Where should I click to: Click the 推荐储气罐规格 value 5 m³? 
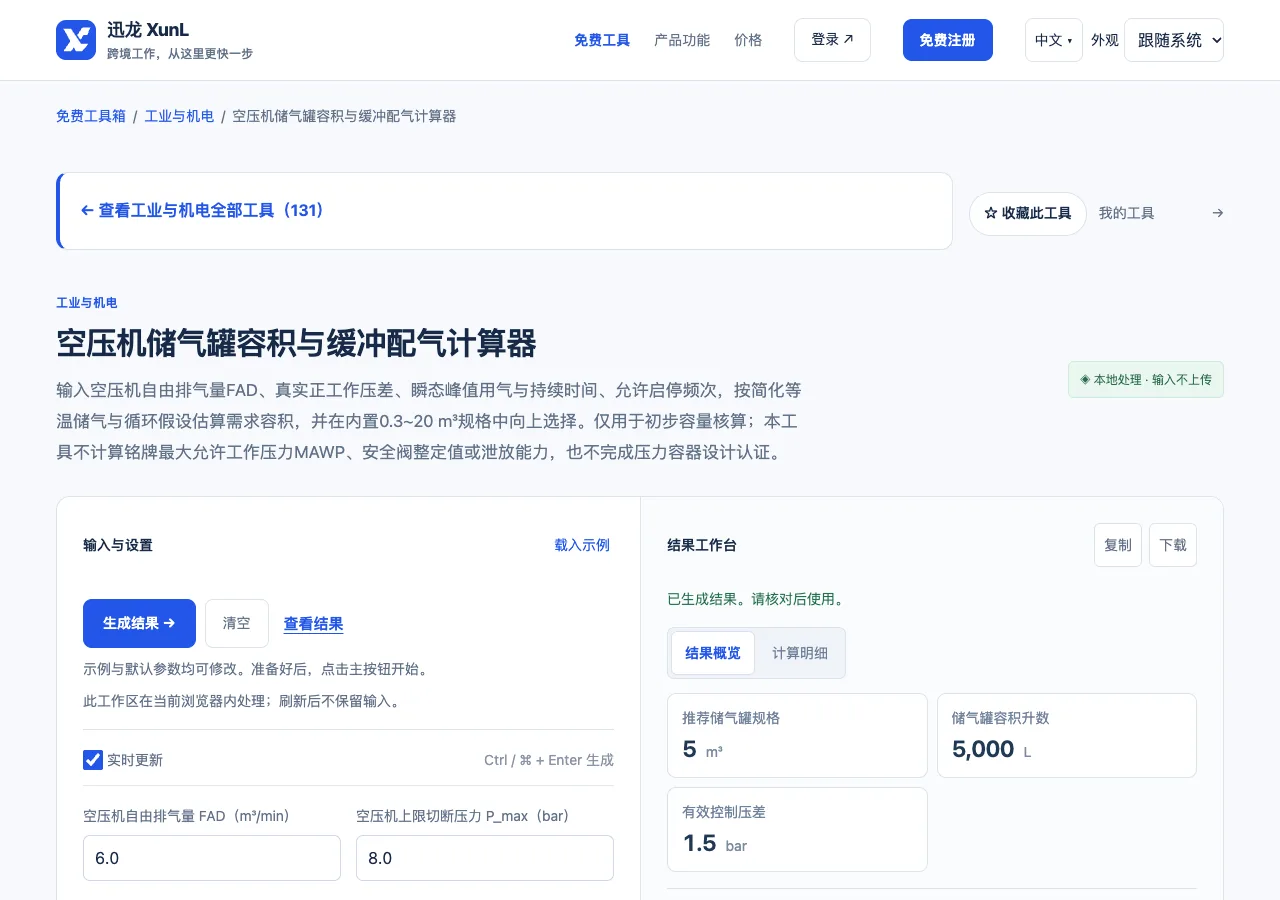coord(703,749)
